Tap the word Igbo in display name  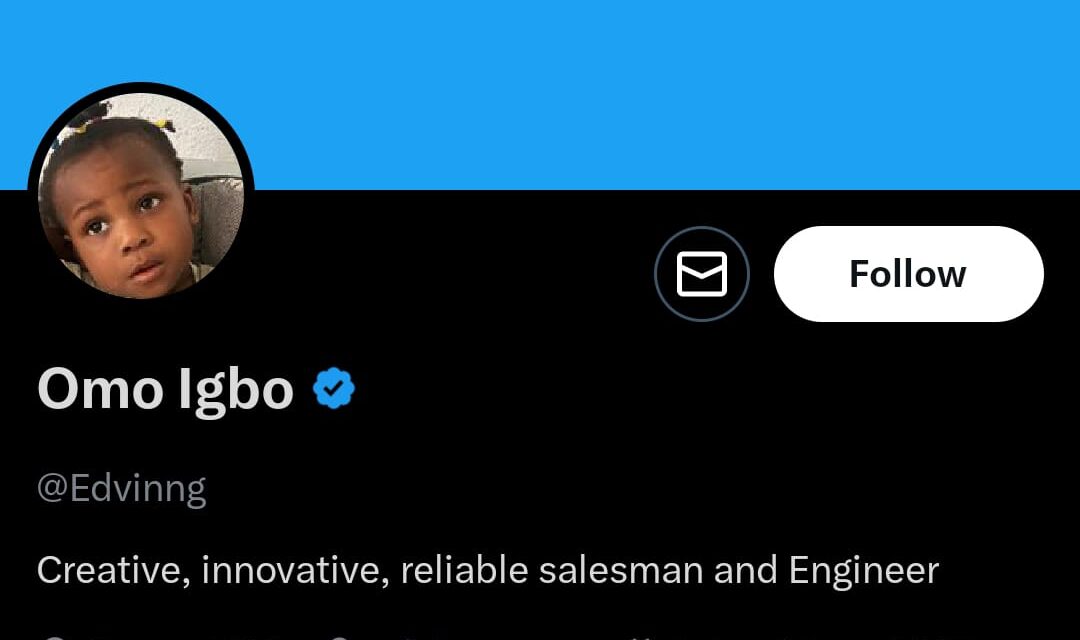point(235,389)
